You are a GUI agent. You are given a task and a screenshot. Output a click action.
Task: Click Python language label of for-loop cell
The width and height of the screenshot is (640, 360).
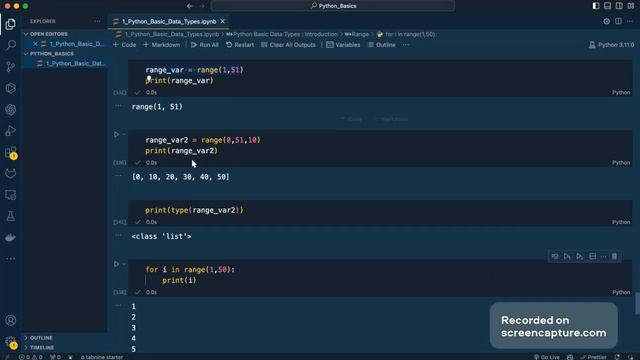tap(621, 292)
